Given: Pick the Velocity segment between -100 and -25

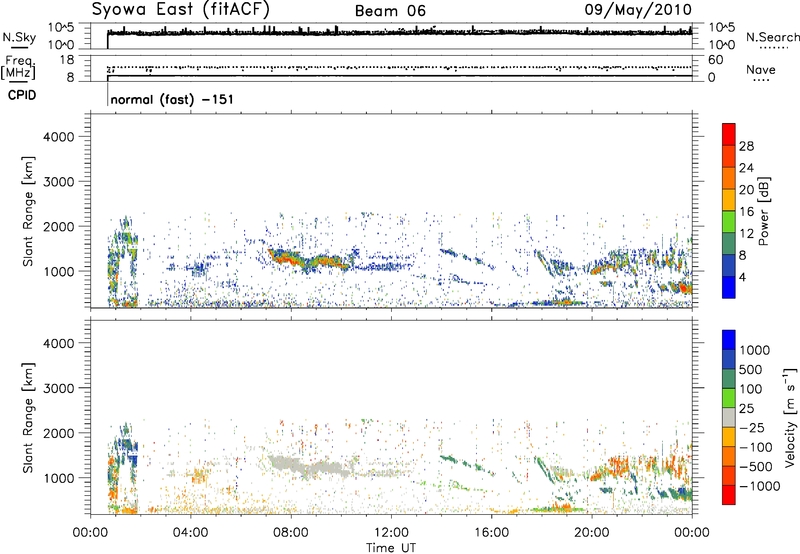Looking at the screenshot, I should [x=729, y=437].
